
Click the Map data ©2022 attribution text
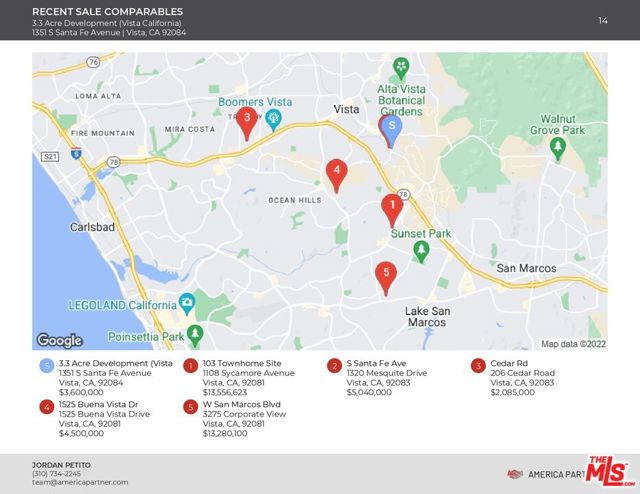573,343
